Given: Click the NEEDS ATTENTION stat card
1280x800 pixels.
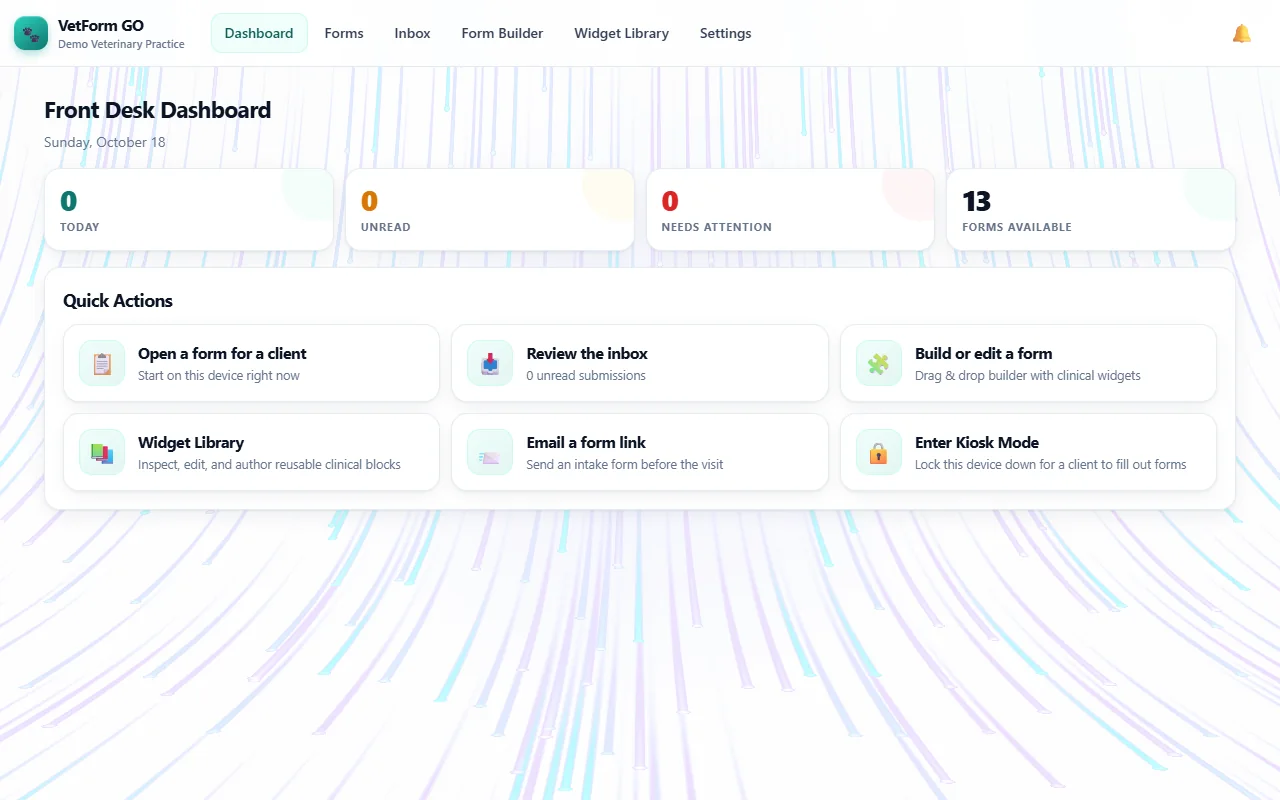Looking at the screenshot, I should (790, 209).
